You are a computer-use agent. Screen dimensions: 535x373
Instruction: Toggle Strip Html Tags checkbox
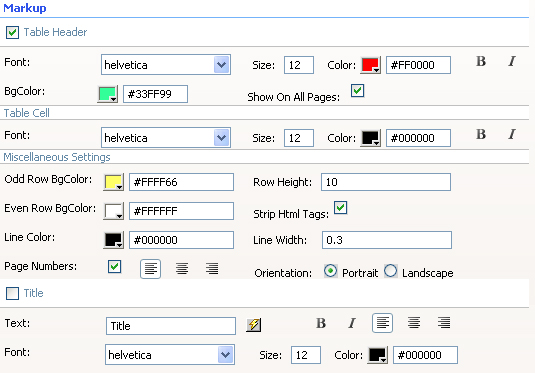341,207
